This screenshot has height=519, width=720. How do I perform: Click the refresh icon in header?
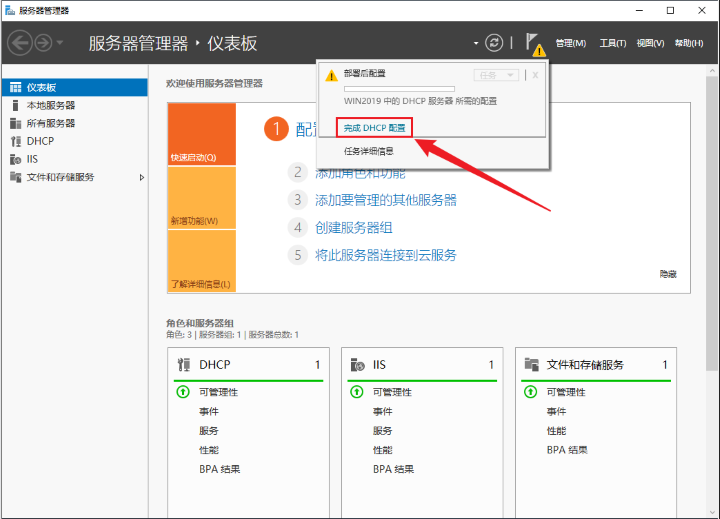(494, 43)
